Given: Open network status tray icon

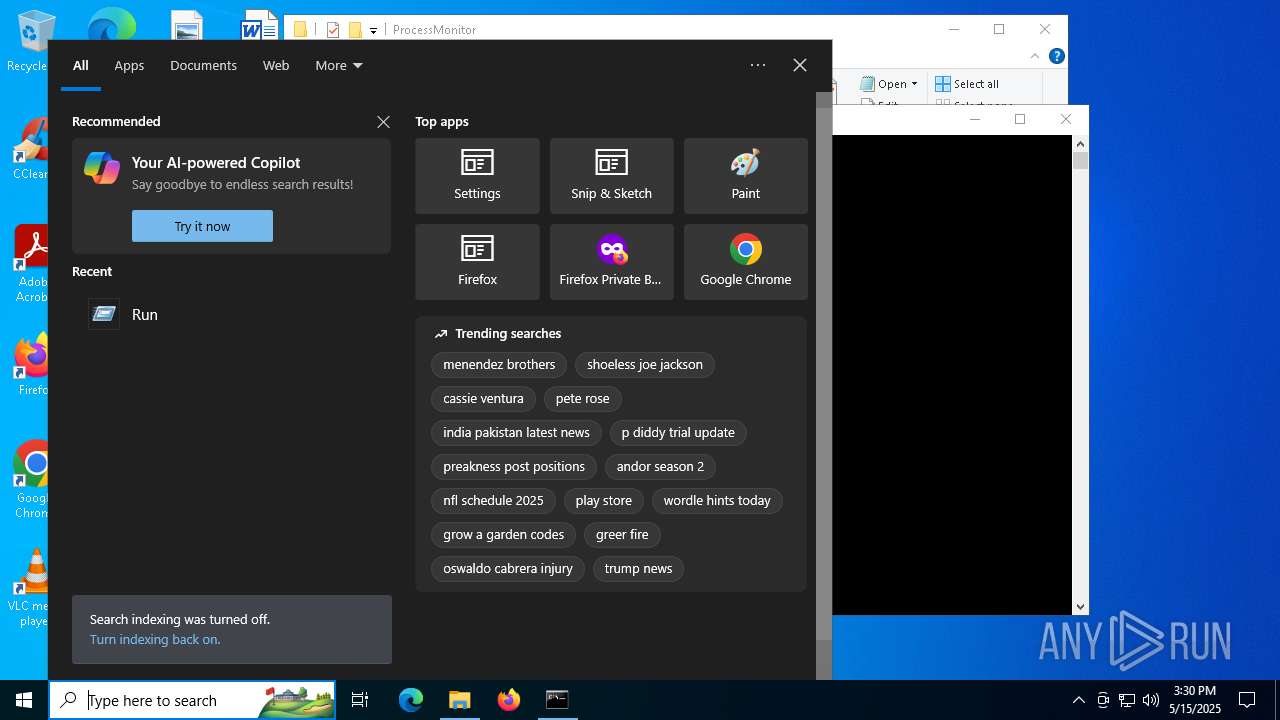Looking at the screenshot, I should coord(1127,700).
